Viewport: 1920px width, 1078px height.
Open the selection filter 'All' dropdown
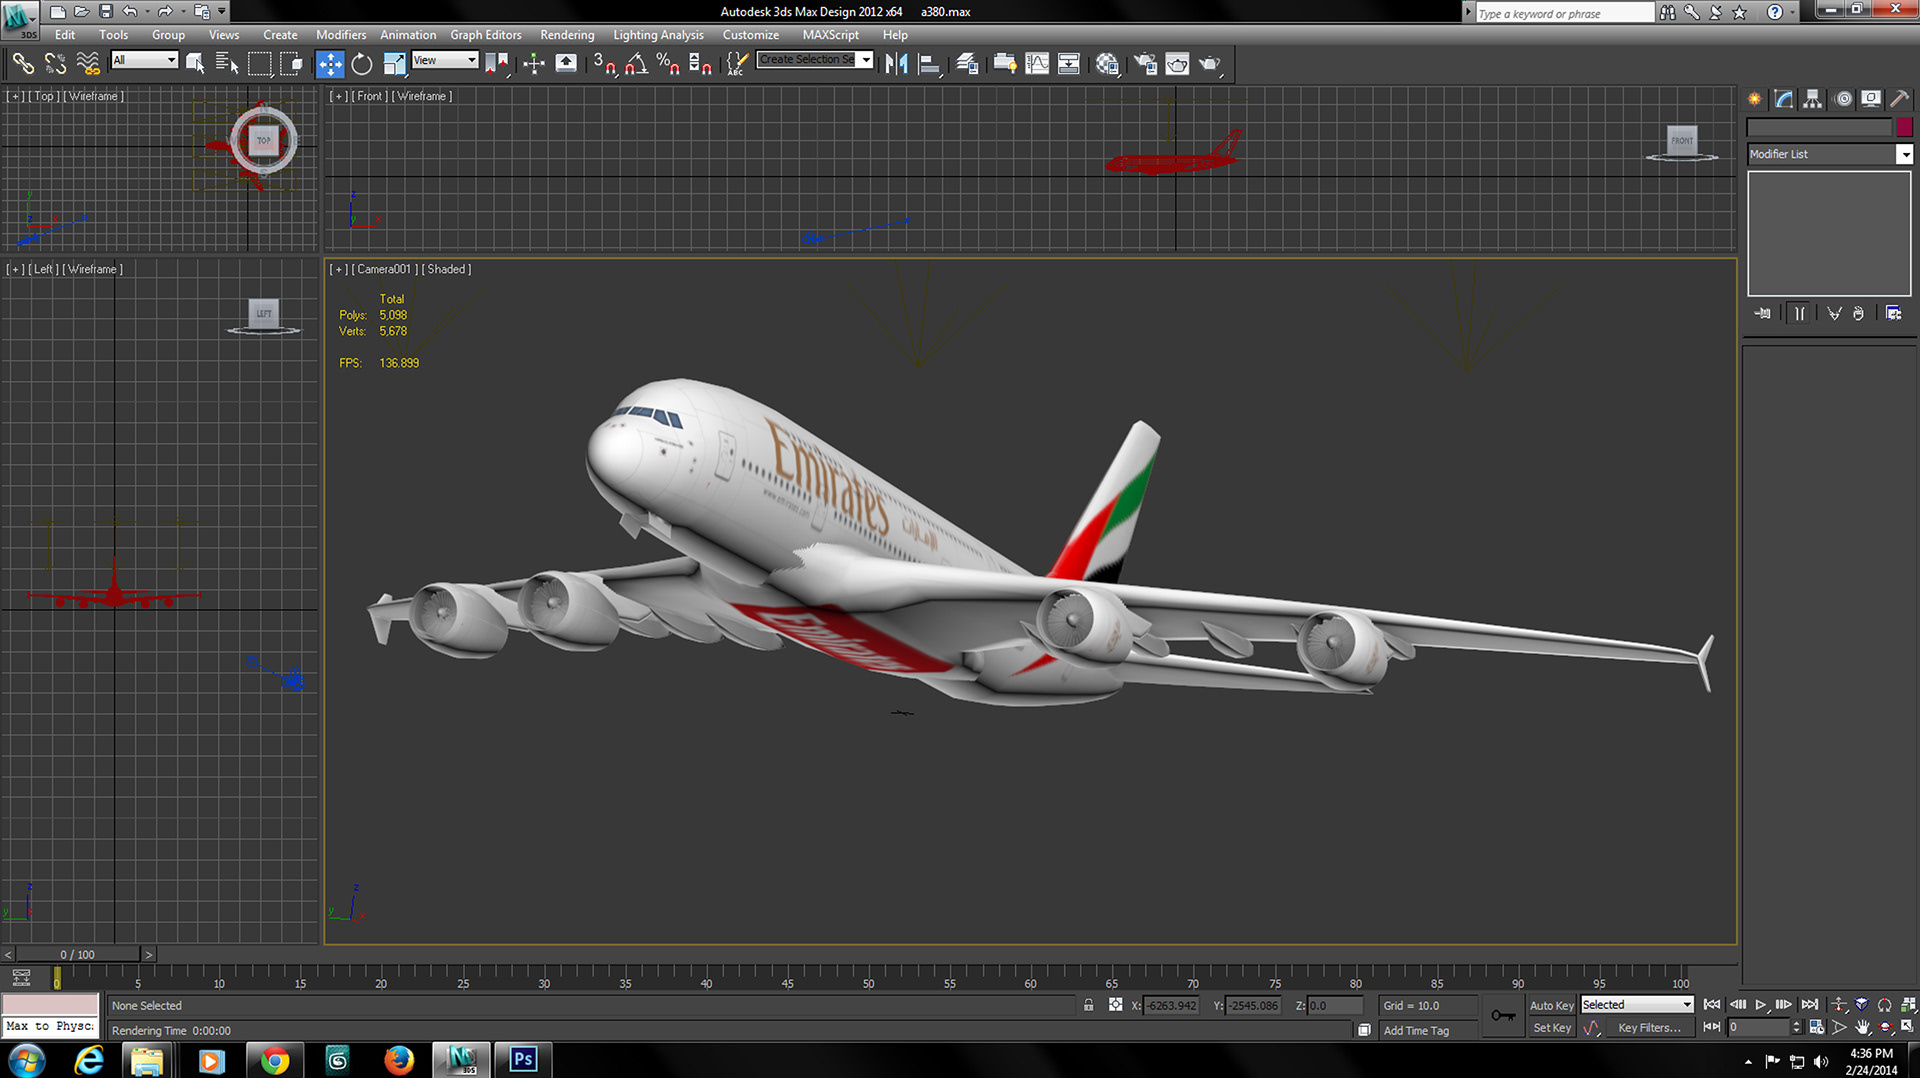pos(144,60)
